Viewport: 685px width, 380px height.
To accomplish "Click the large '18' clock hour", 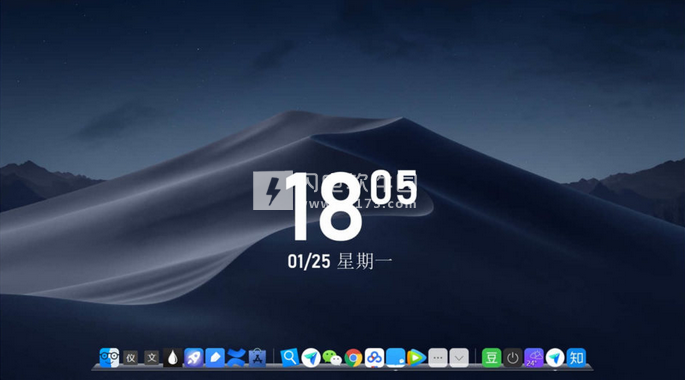I will click(324, 207).
